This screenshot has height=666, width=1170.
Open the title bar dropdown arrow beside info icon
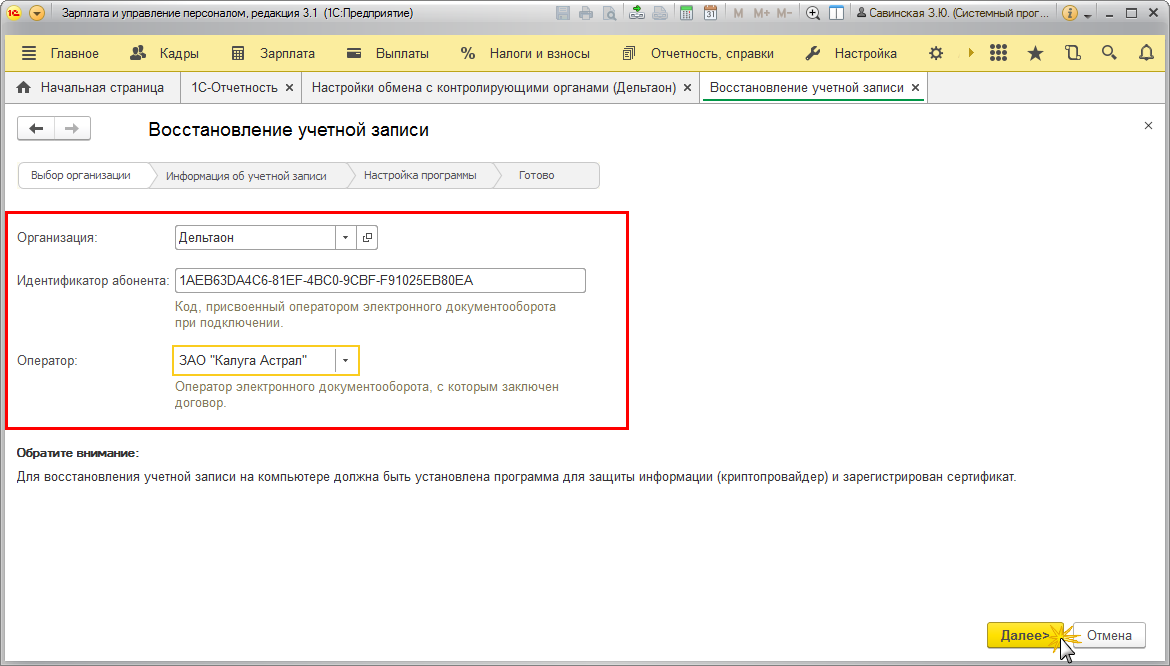tap(1088, 16)
